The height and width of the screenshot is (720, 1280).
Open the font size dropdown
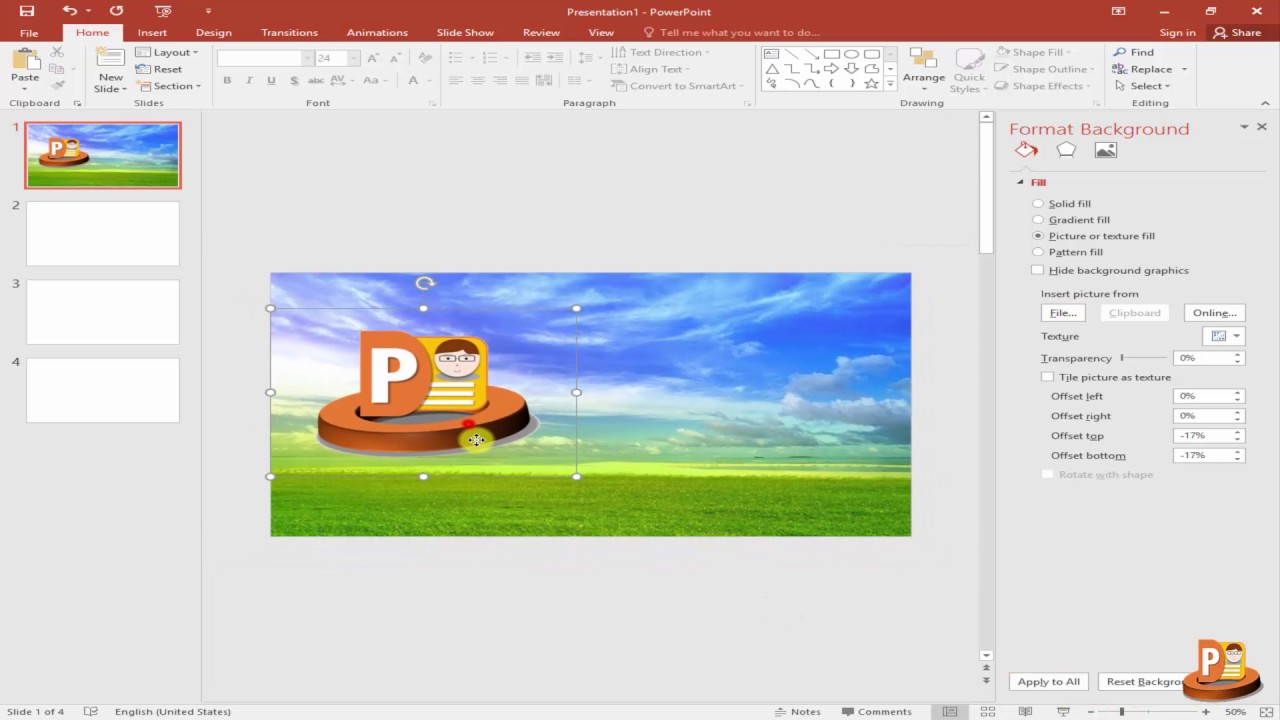353,59
